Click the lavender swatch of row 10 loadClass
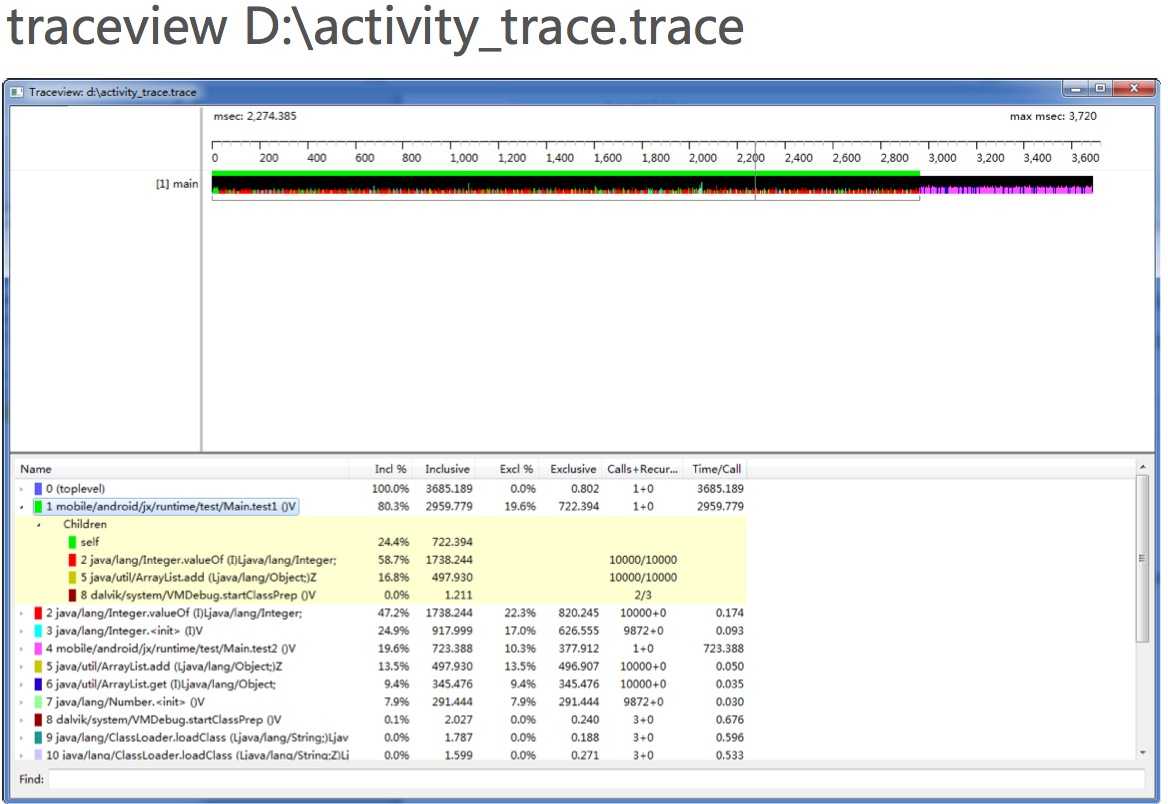The height and width of the screenshot is (804, 1168). [x=38, y=755]
